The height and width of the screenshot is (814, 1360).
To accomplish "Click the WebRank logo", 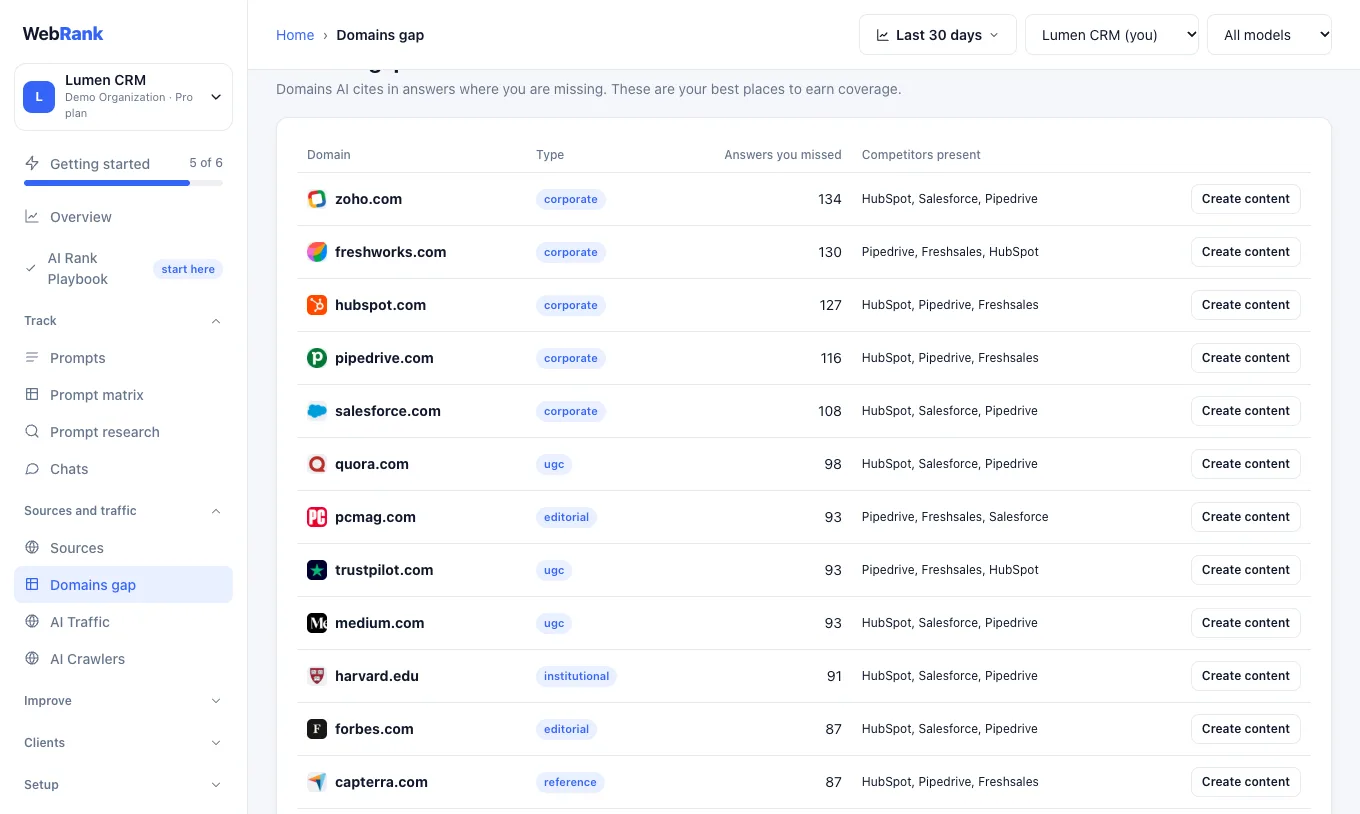I will pos(63,33).
